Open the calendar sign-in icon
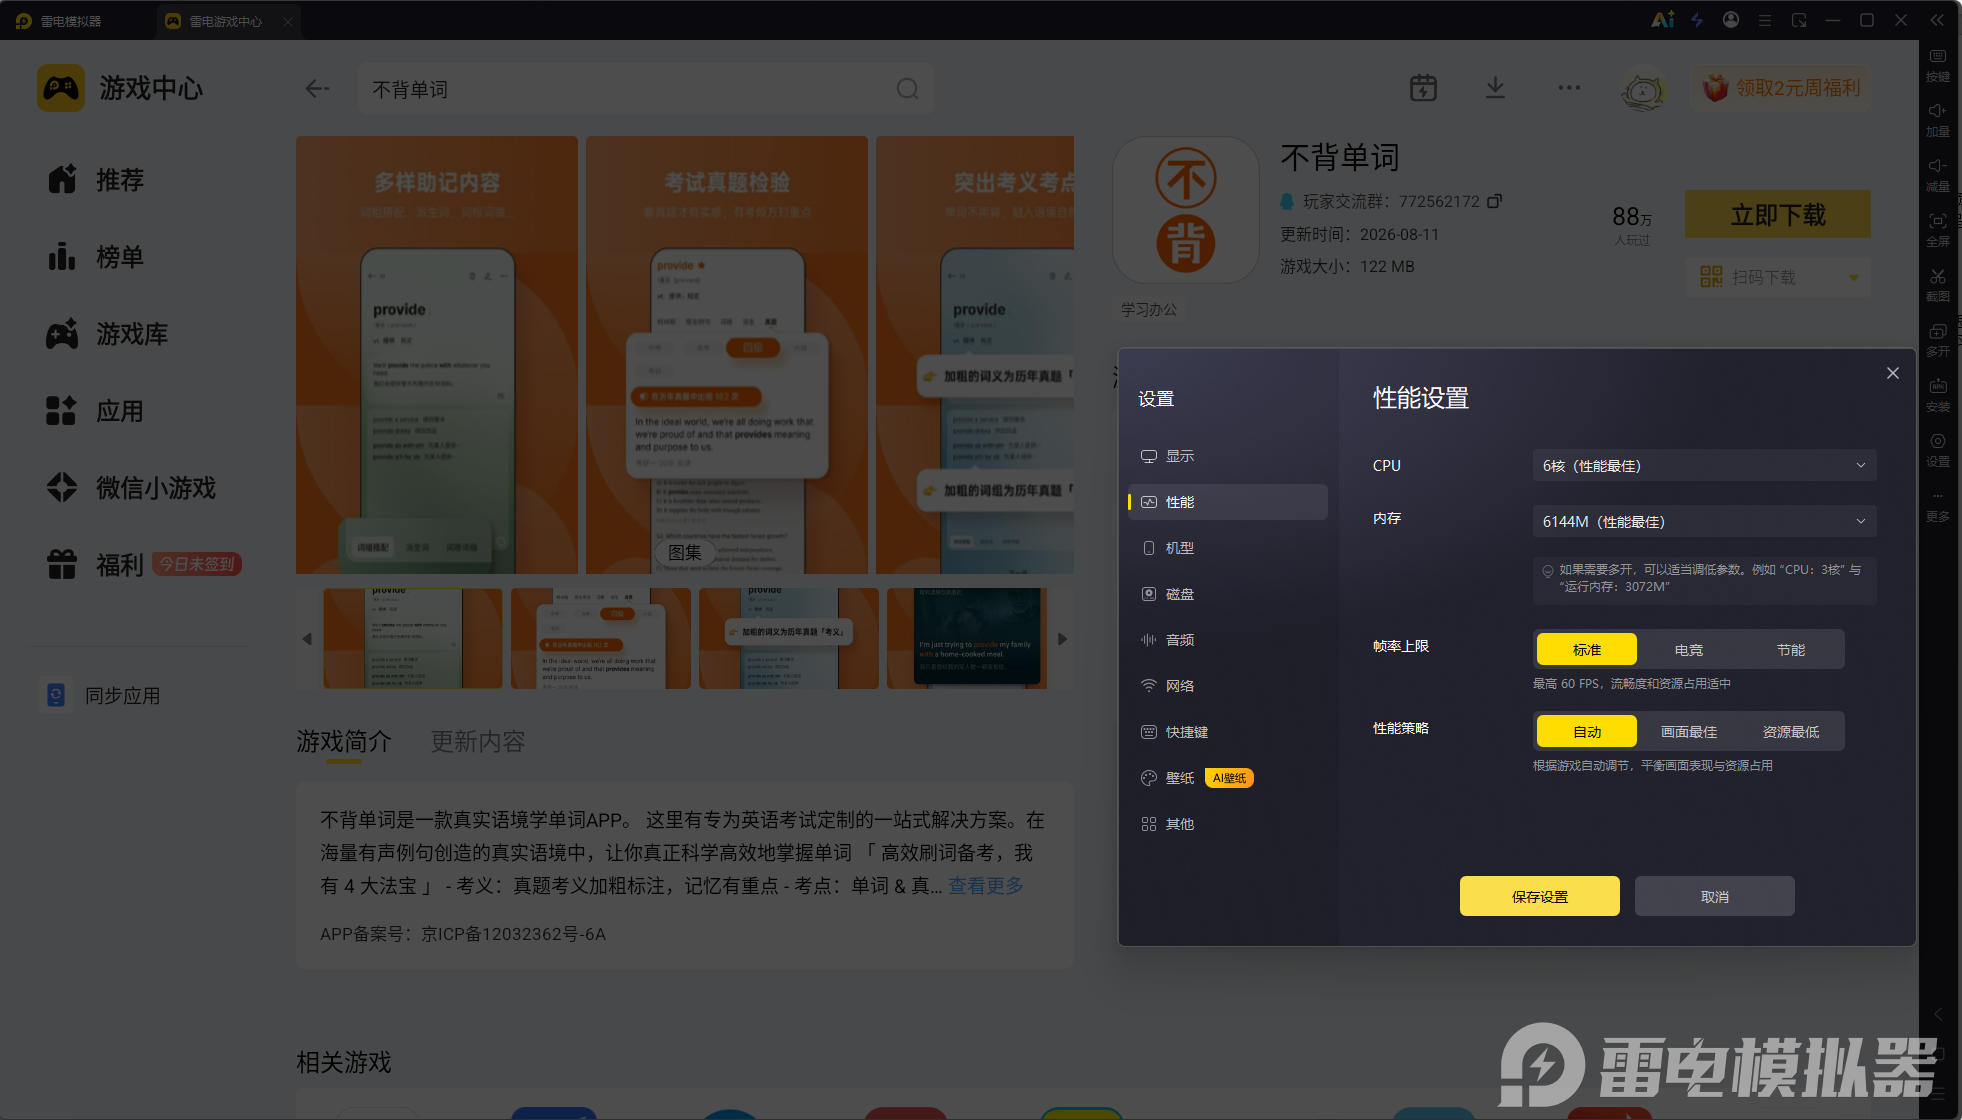The width and height of the screenshot is (1962, 1120). pos(1423,88)
